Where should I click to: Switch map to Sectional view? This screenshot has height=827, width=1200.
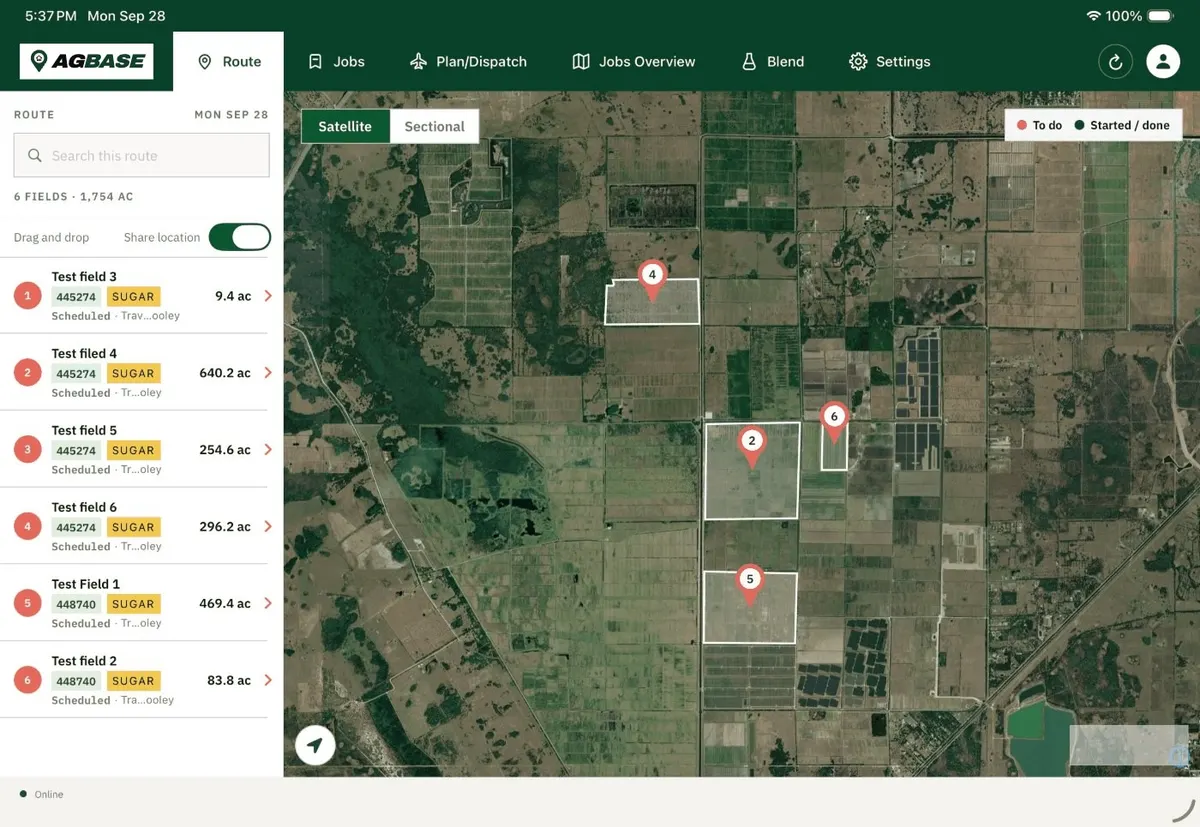[x=434, y=126]
